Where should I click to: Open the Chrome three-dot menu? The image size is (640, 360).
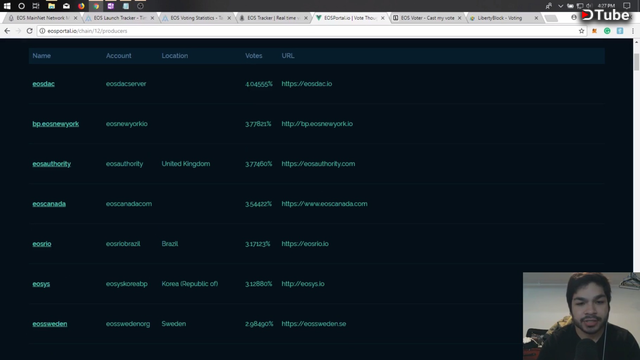(633, 31)
